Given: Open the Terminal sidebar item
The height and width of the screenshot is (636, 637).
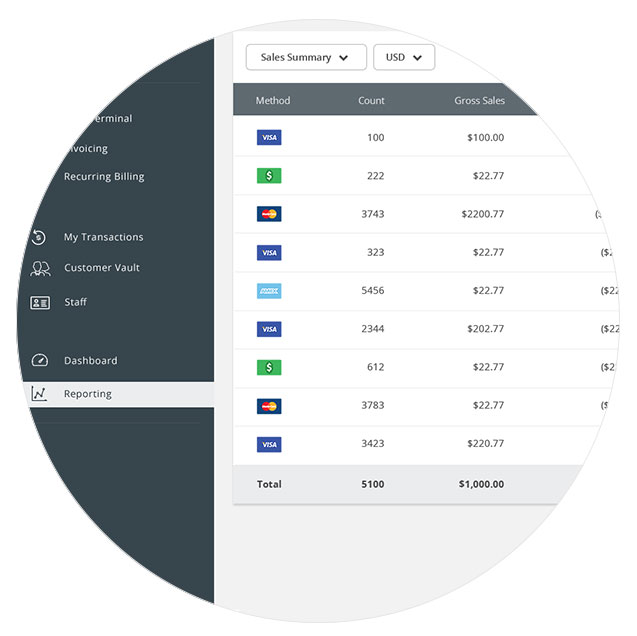Looking at the screenshot, I should point(113,119).
